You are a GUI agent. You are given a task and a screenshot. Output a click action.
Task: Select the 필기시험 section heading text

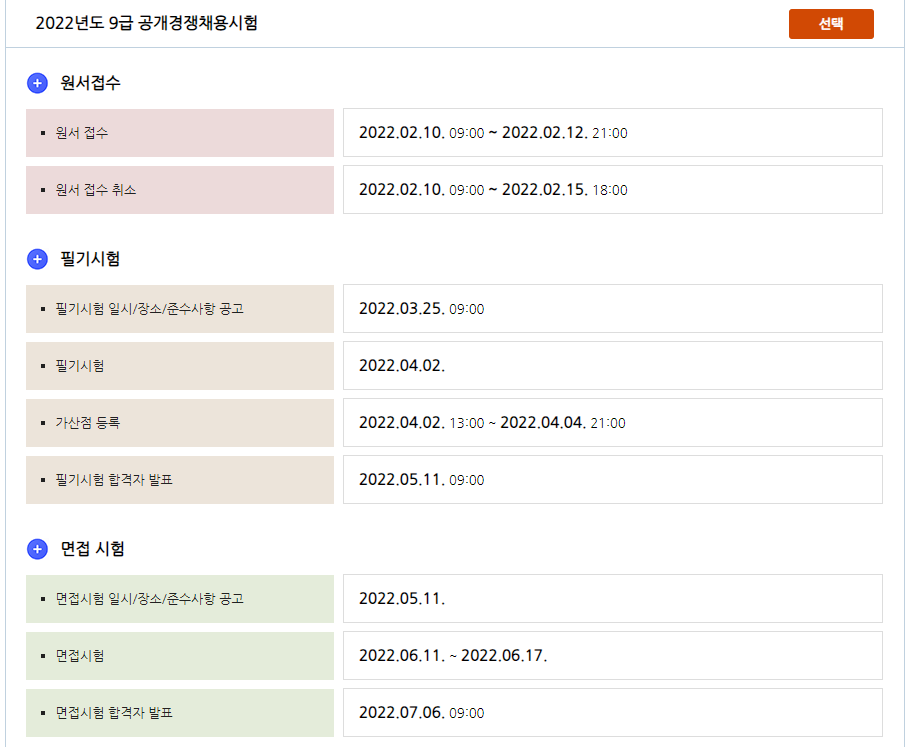click(91, 259)
